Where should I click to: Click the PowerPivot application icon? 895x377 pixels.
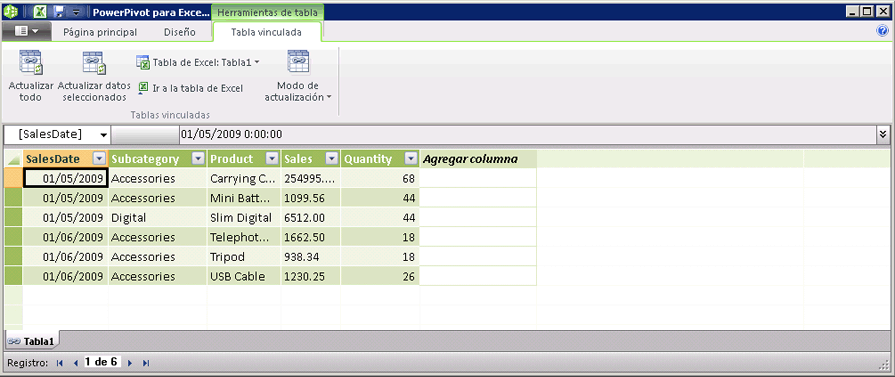[x=10, y=11]
